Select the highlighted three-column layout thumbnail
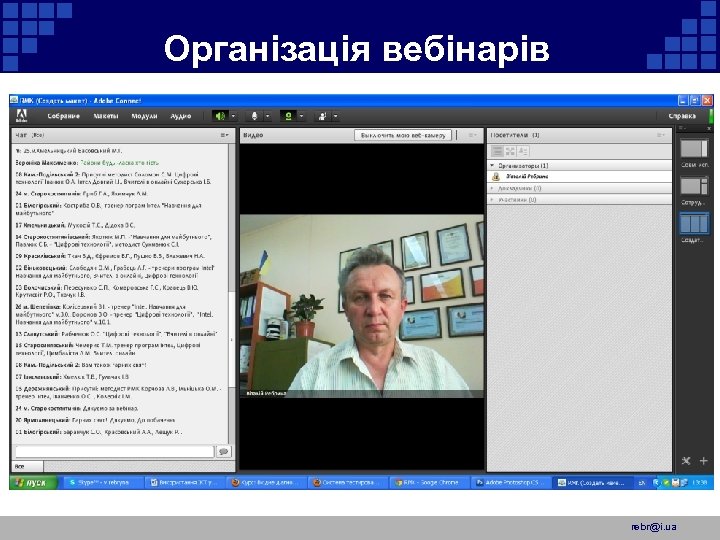The image size is (720, 540). [694, 224]
